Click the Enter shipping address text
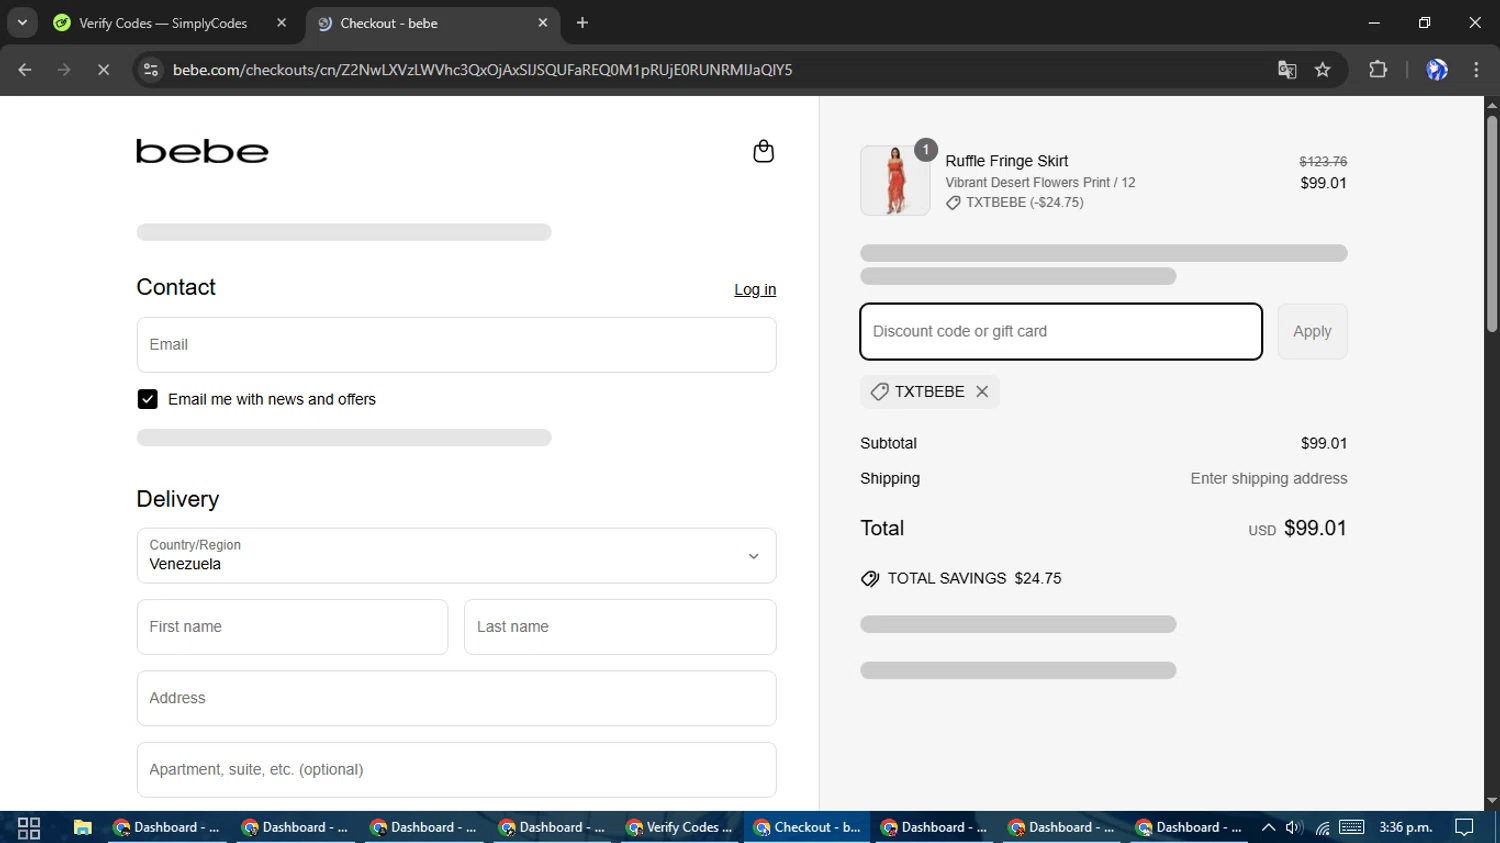 (x=1269, y=479)
